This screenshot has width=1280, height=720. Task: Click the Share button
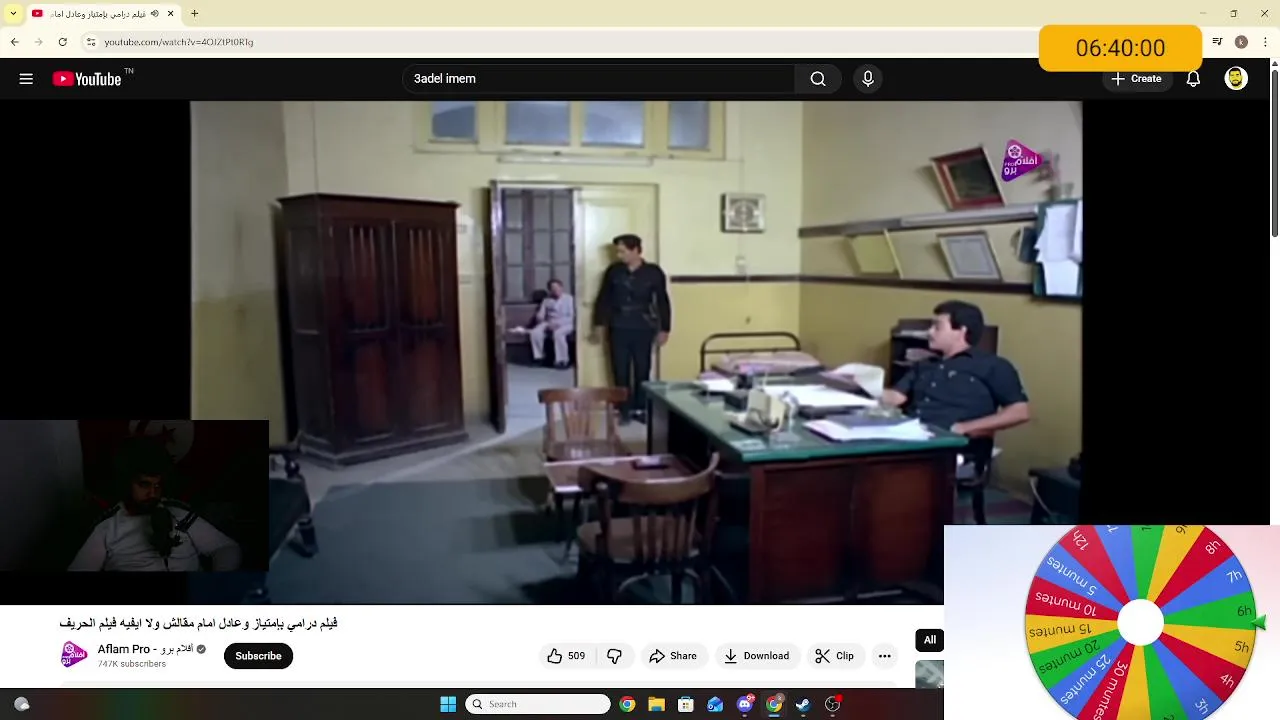(x=672, y=656)
